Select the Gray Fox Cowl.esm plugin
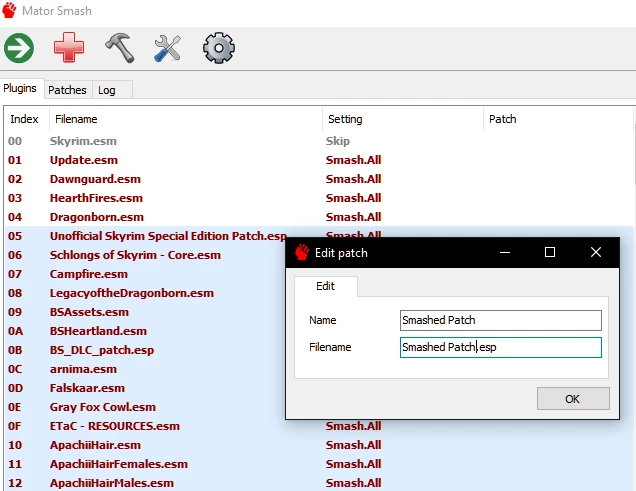636x491 pixels. [103, 407]
